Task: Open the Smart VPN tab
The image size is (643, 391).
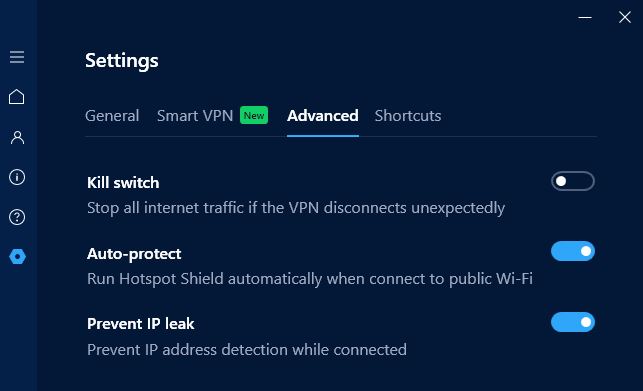Action: tap(195, 116)
